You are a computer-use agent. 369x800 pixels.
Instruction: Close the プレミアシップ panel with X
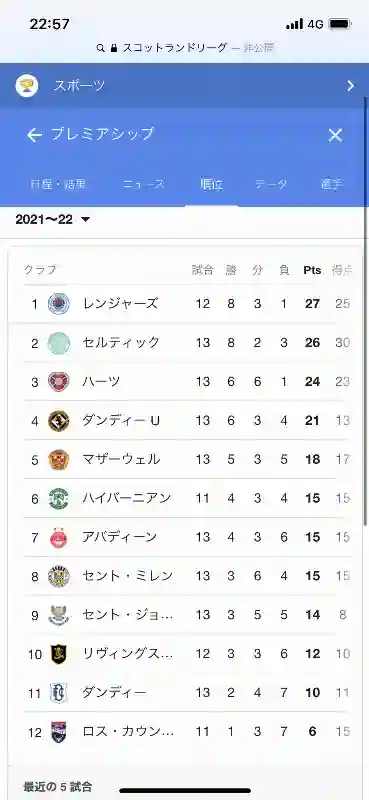(x=335, y=135)
